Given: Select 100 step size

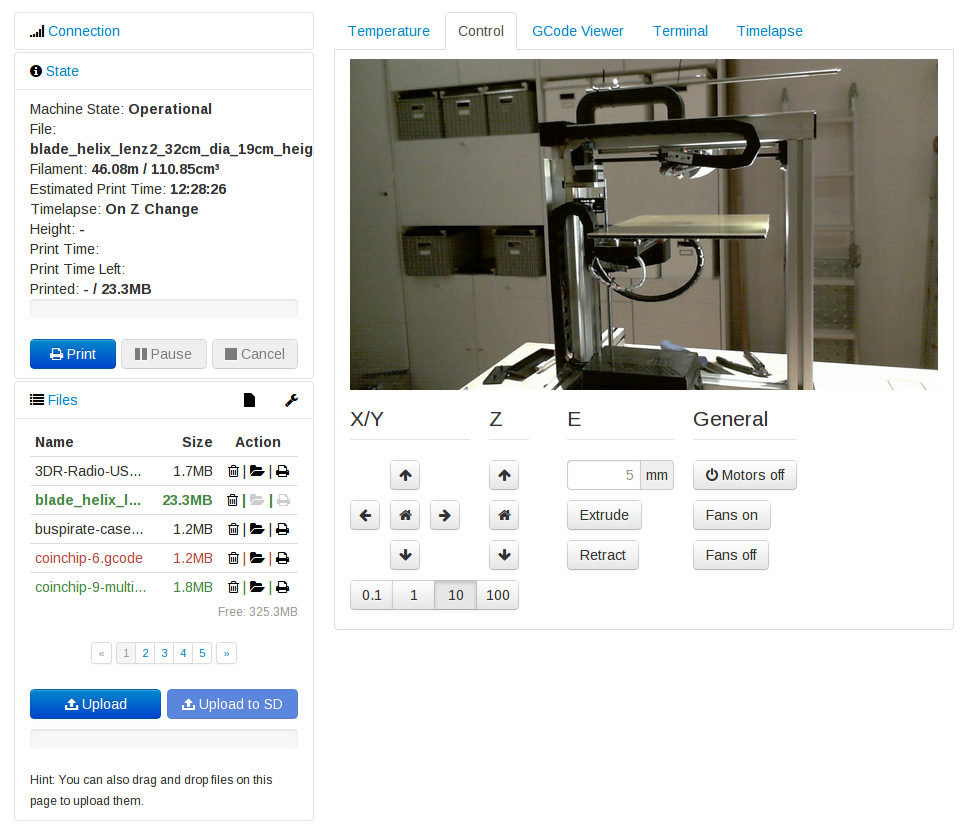Looking at the screenshot, I should [498, 595].
